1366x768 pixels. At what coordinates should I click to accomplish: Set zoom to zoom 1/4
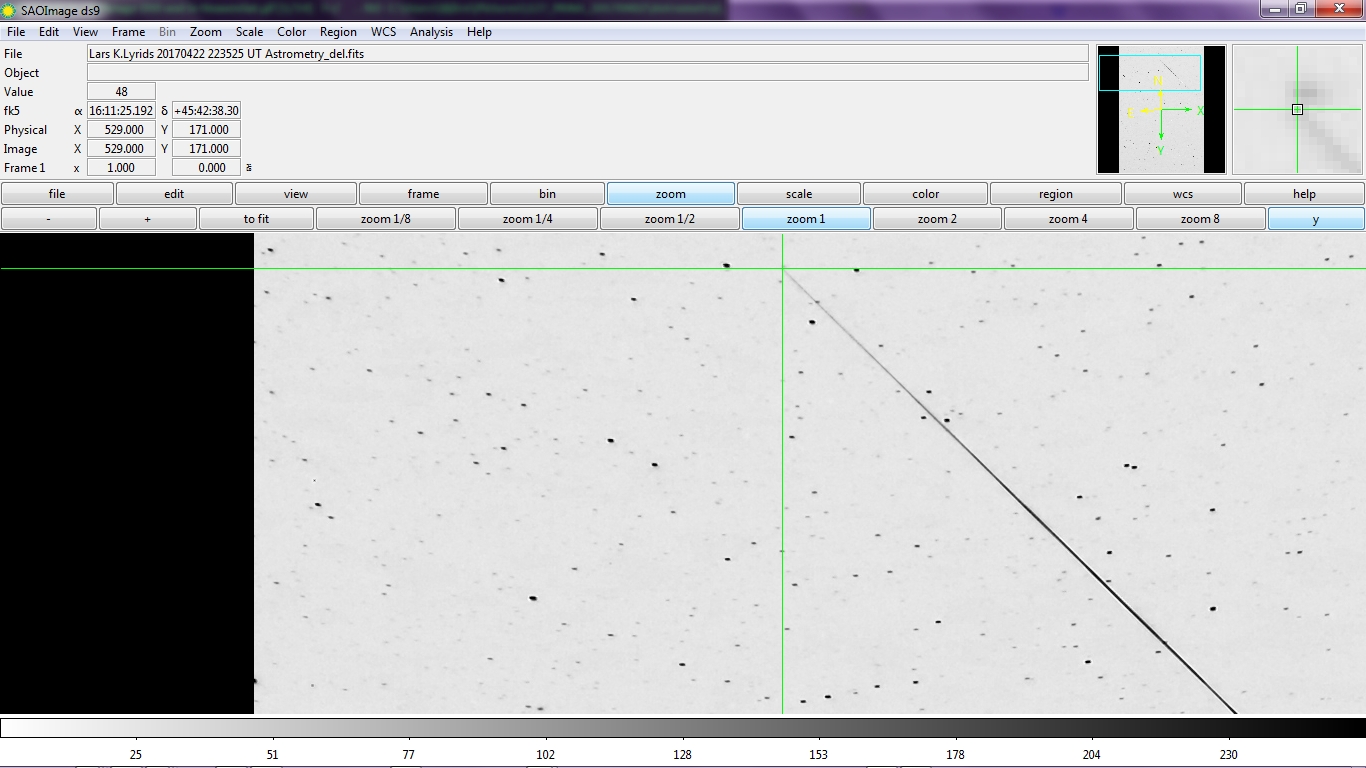[x=527, y=219]
